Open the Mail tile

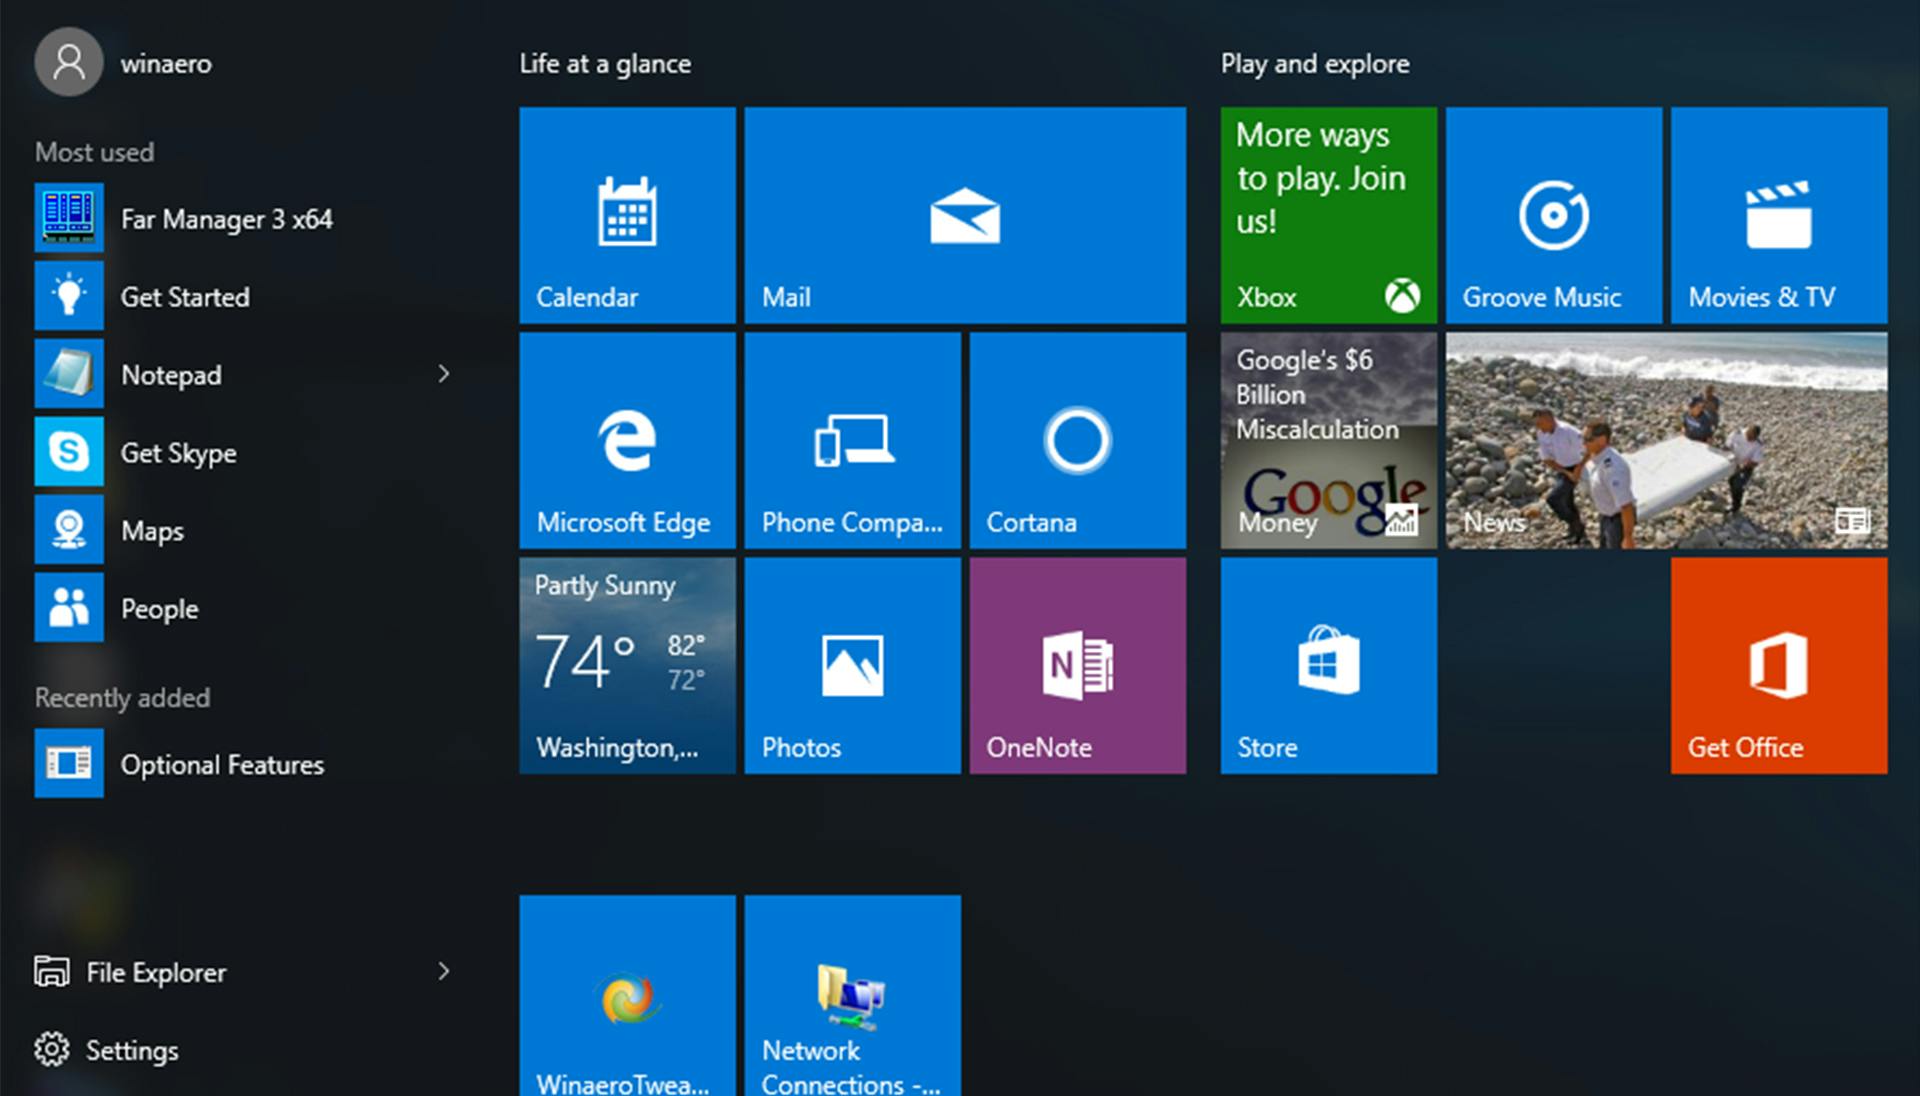963,215
